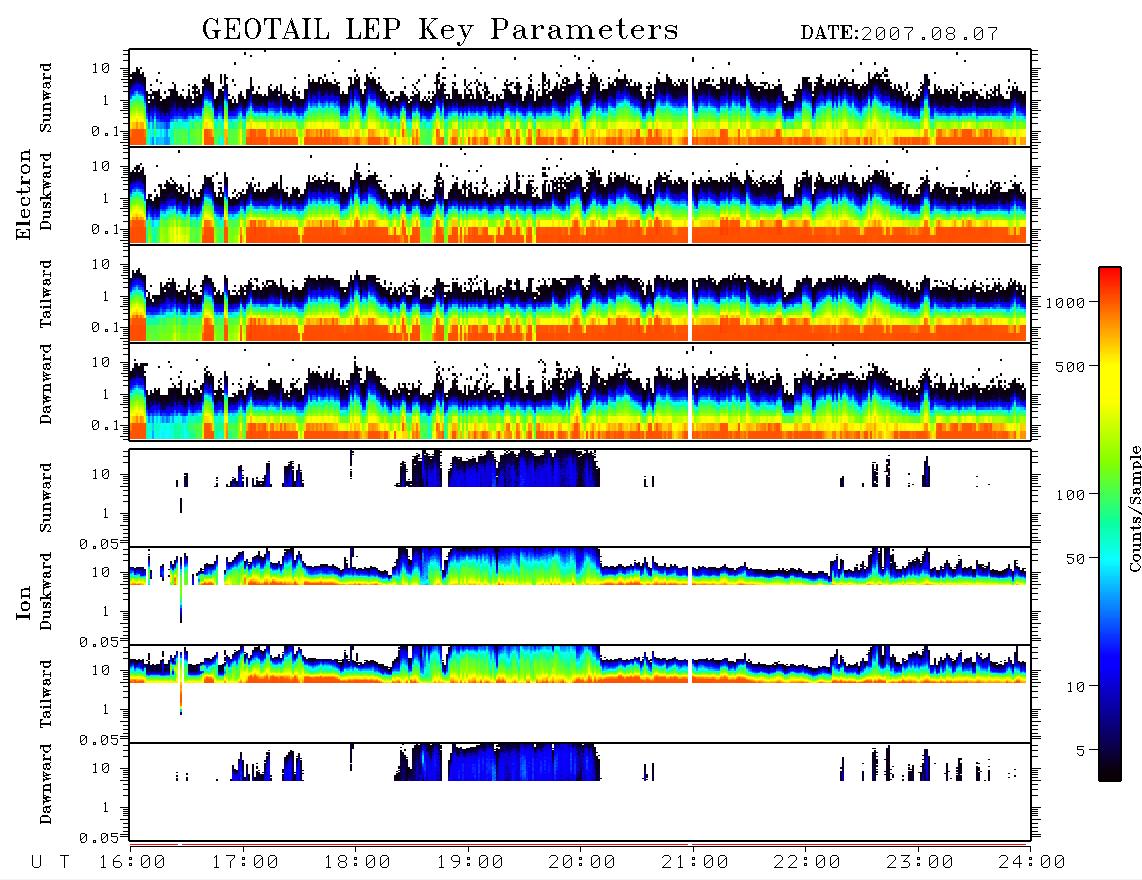Click the 1000 value on the color scale

tap(1065, 303)
